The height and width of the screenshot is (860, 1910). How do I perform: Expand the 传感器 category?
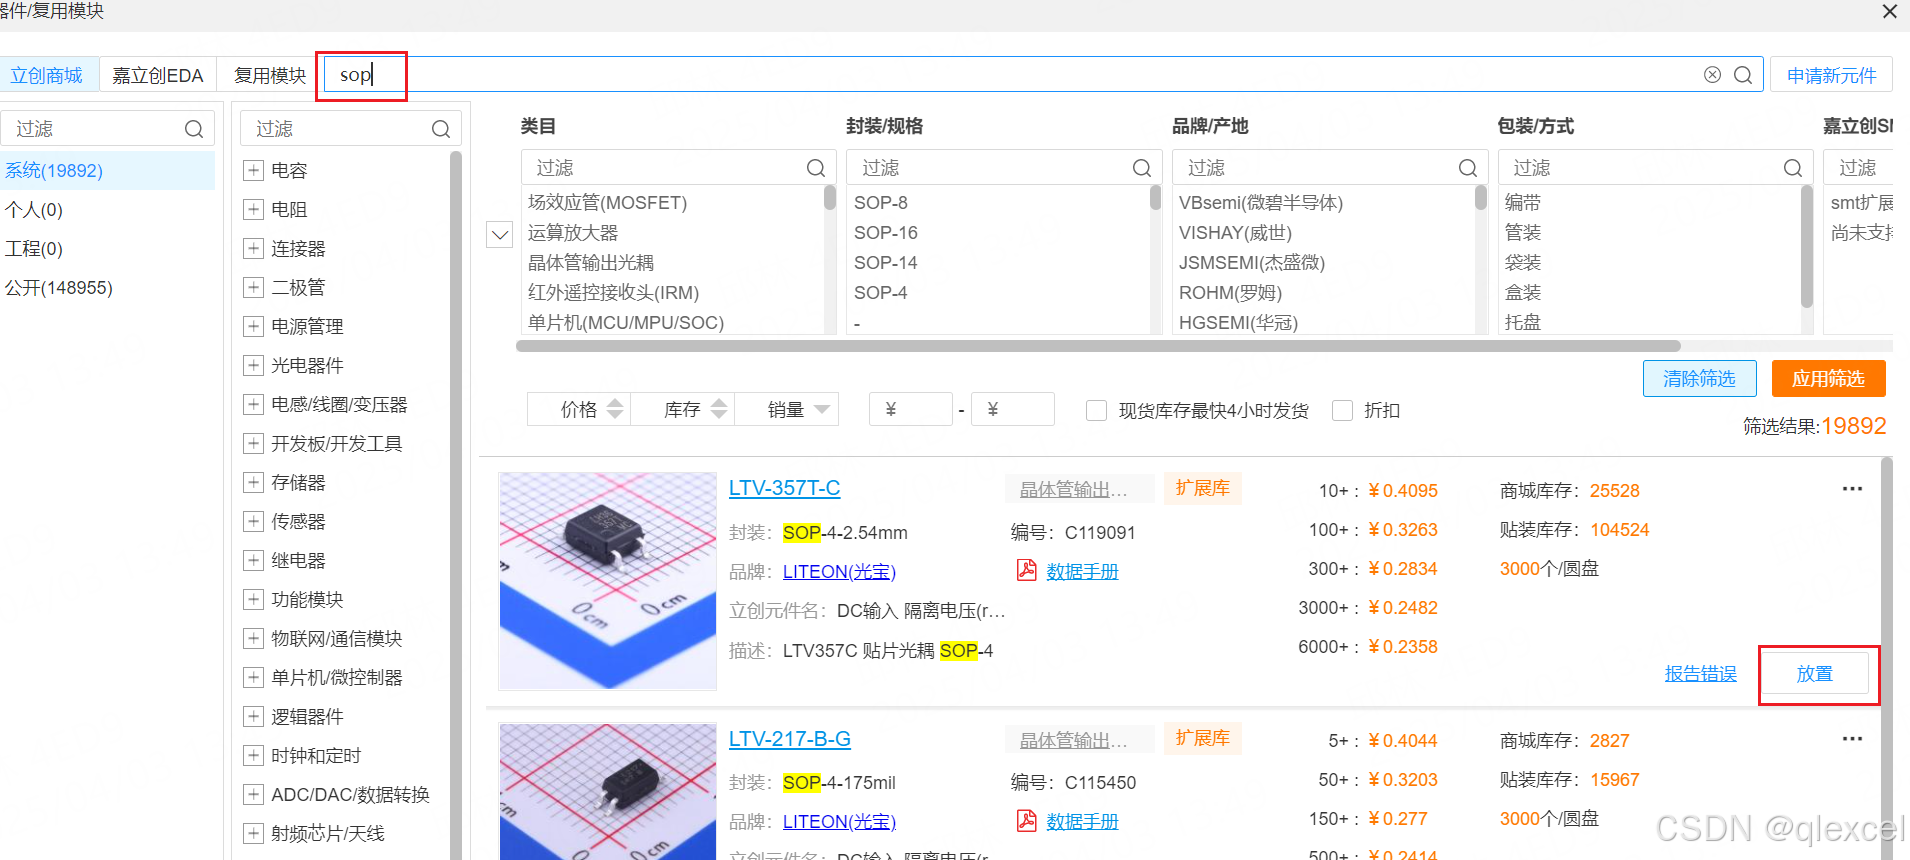coord(253,521)
